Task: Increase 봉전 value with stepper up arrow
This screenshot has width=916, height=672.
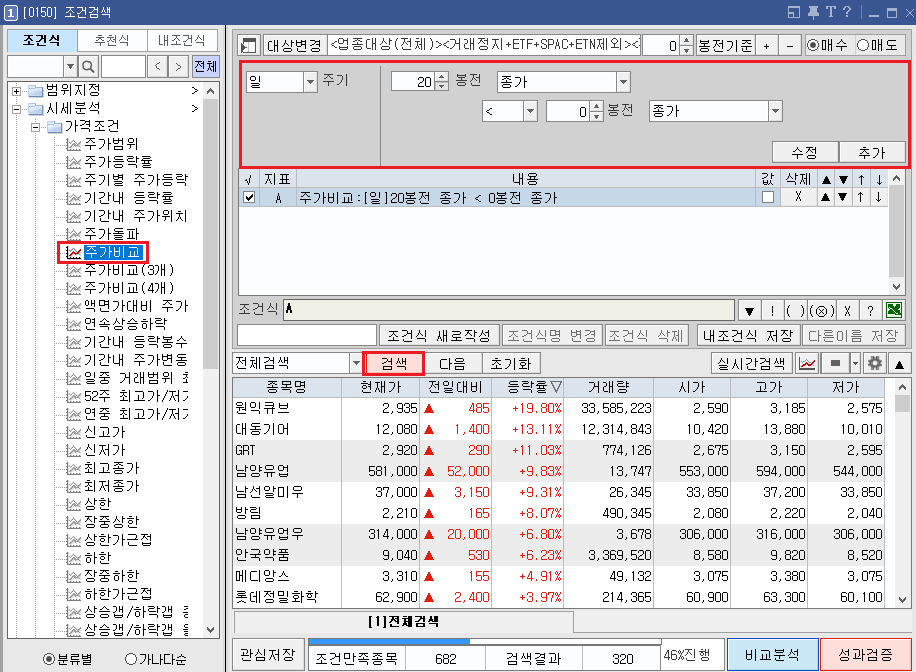Action: coord(443,78)
